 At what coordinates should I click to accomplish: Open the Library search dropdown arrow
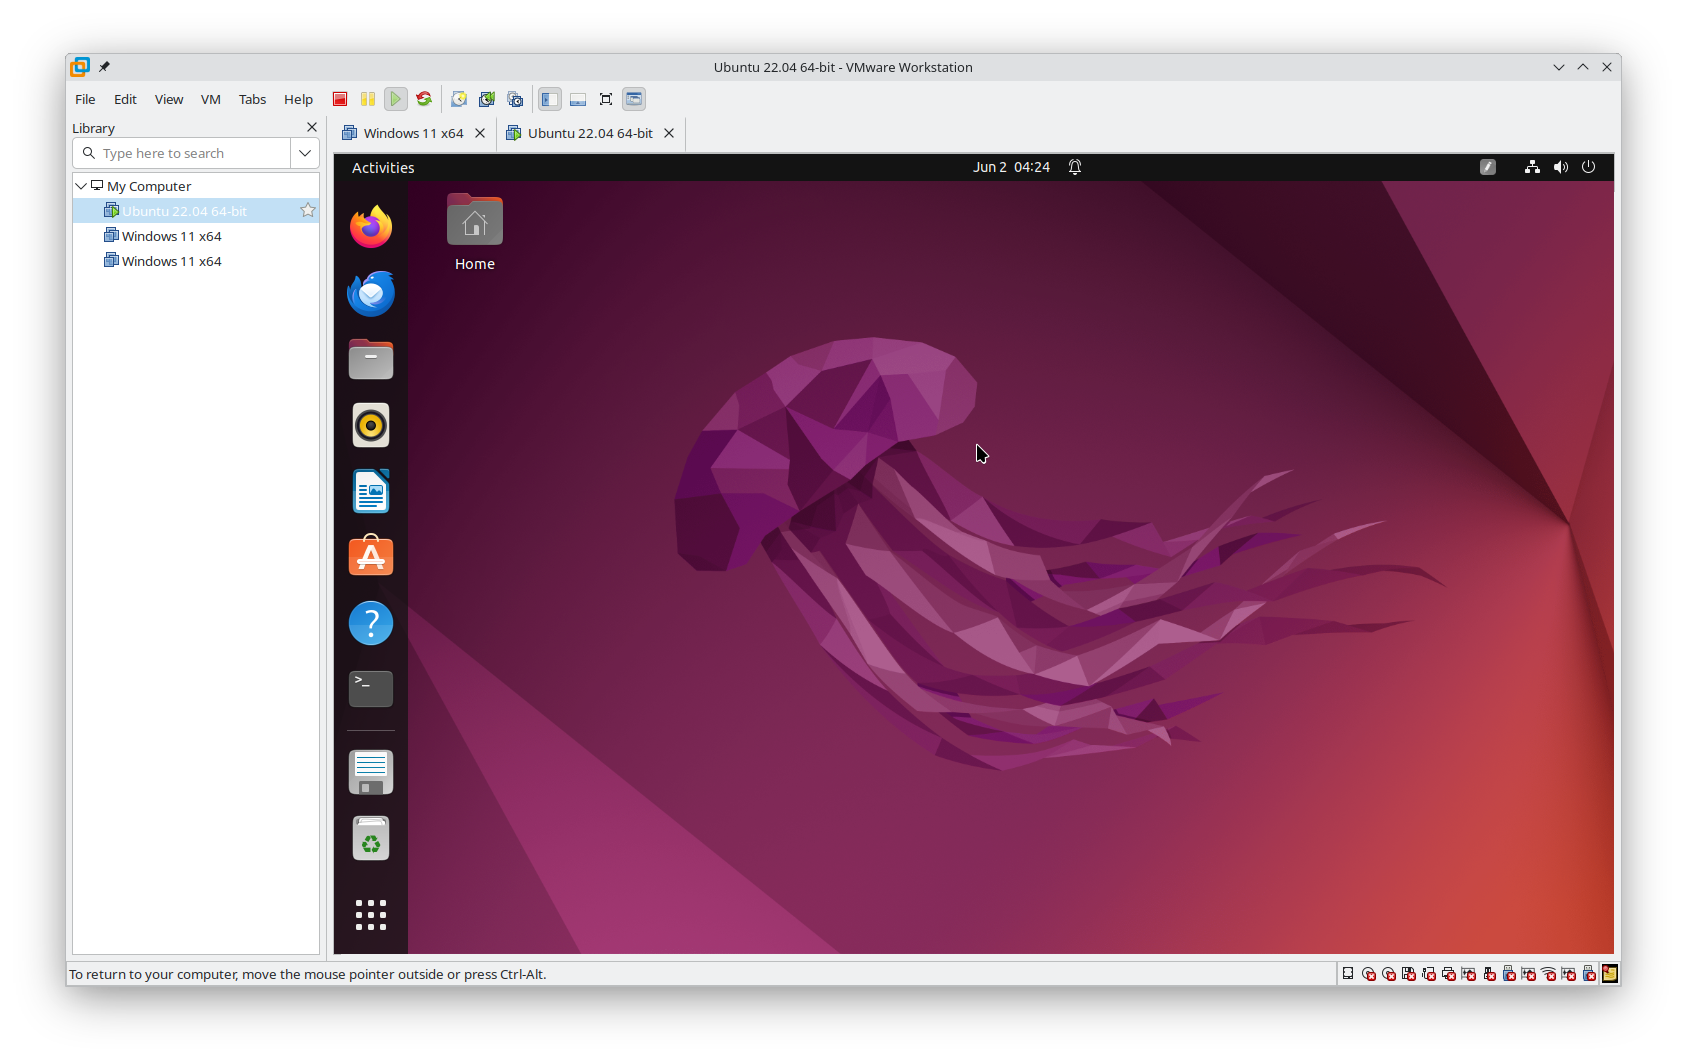pos(305,153)
